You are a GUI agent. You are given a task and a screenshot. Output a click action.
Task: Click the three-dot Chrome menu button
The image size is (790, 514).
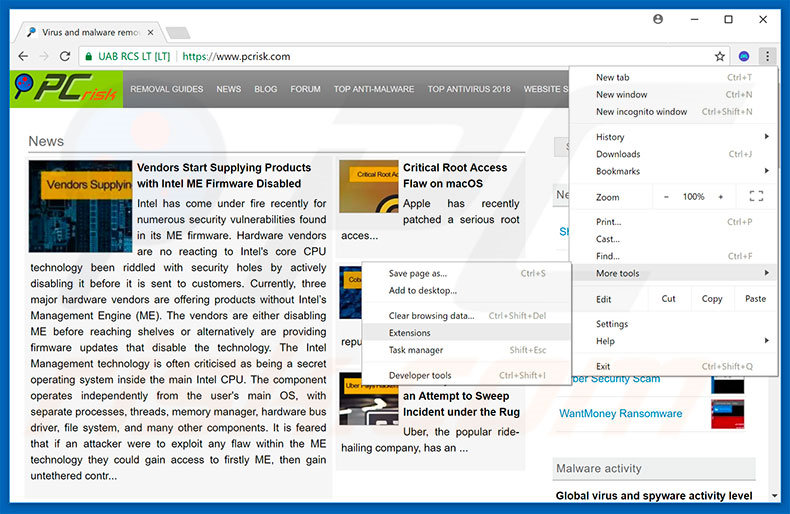767,56
